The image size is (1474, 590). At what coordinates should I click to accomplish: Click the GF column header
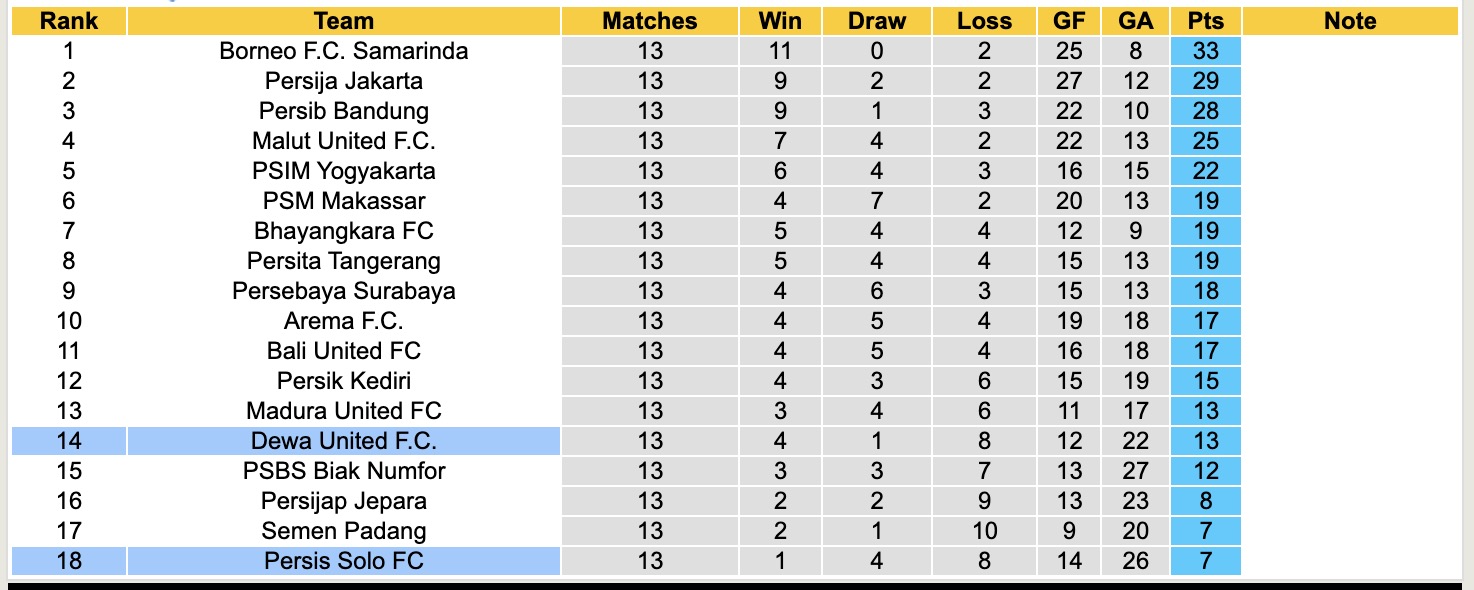[x=1069, y=21]
